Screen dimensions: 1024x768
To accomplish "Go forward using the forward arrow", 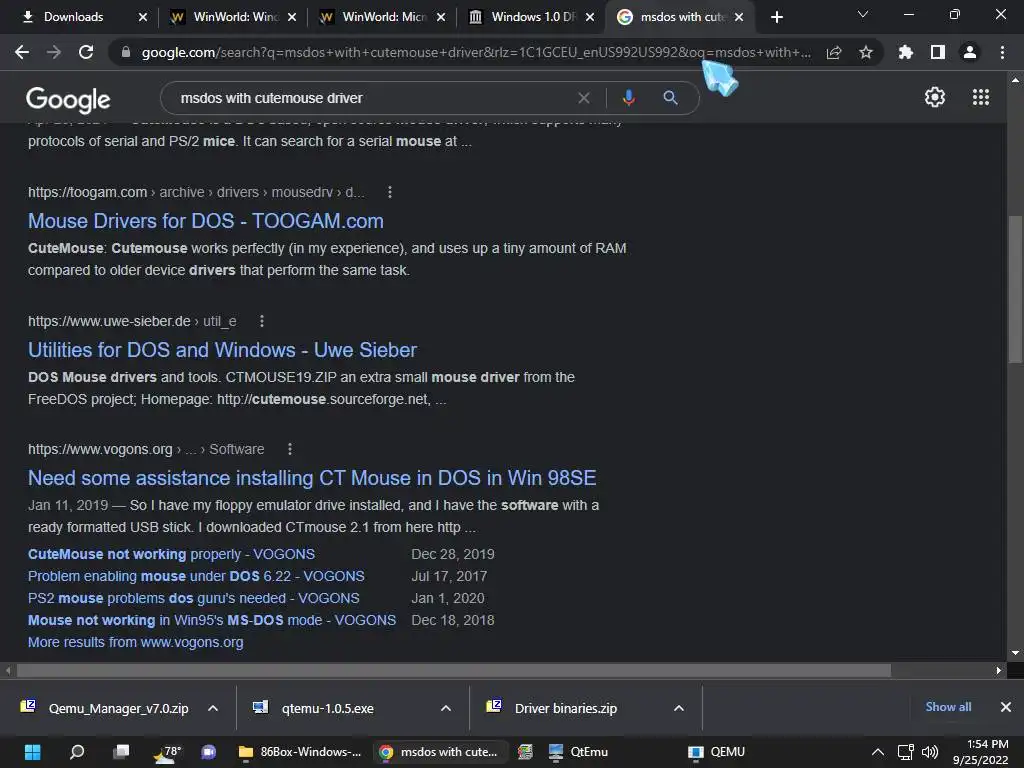I will (x=54, y=52).
